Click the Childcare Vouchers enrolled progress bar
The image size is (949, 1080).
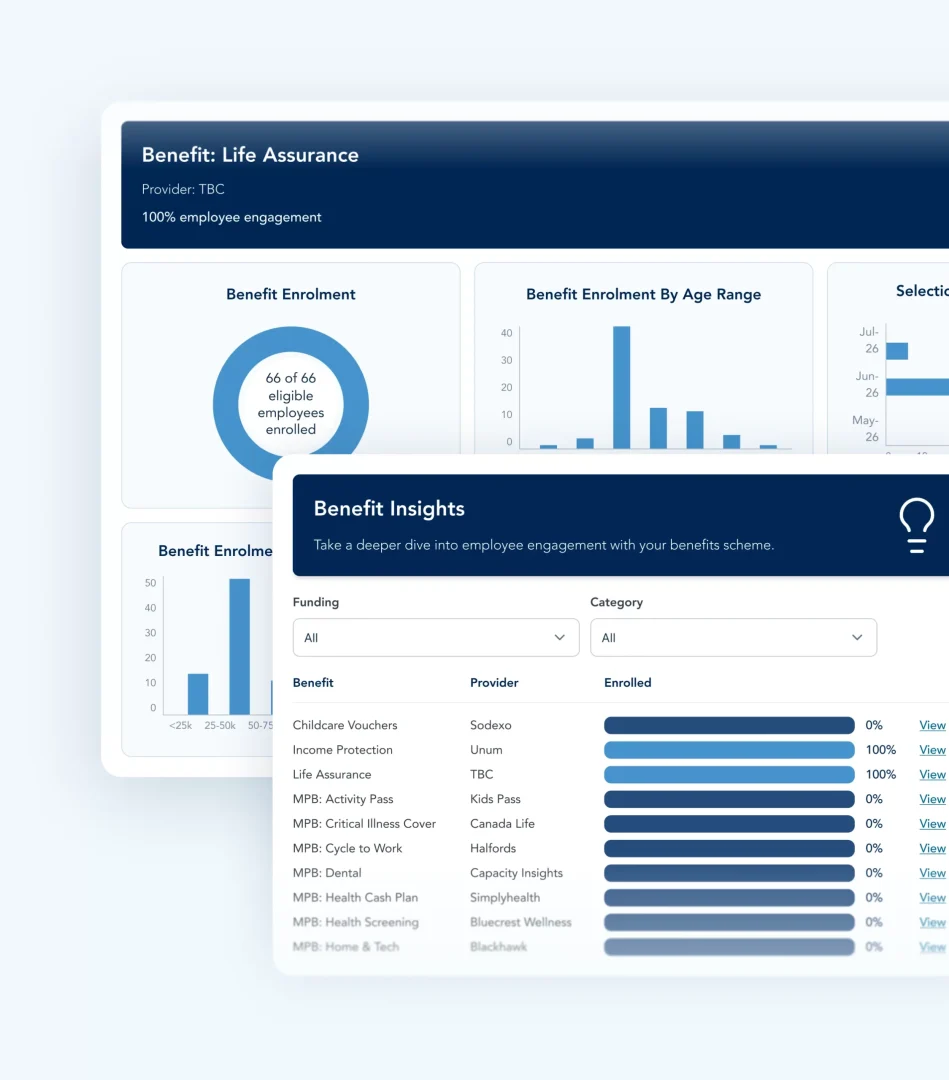coord(729,725)
